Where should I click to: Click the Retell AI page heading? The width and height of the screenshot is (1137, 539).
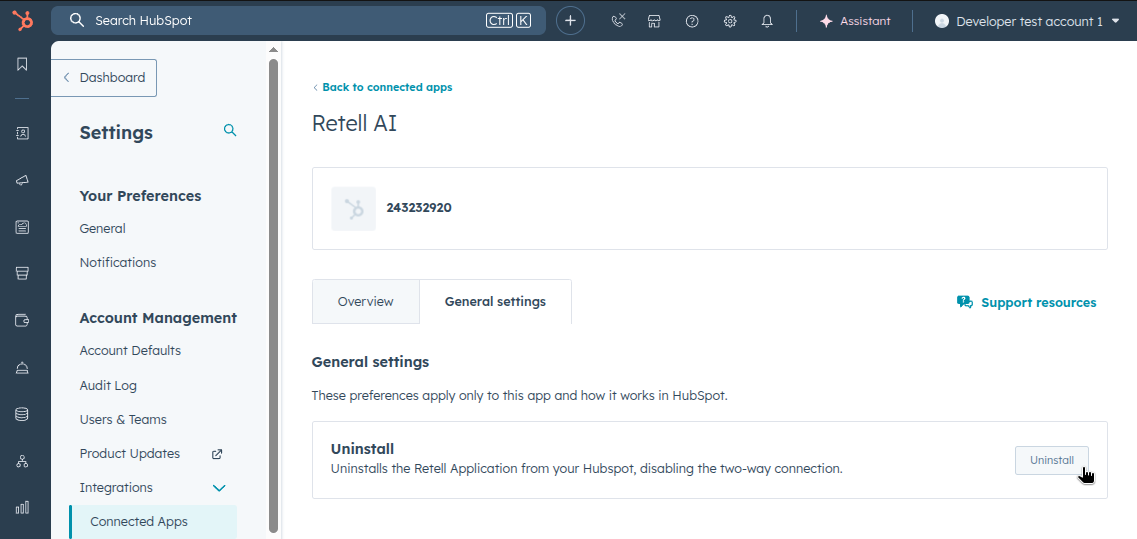pos(354,123)
